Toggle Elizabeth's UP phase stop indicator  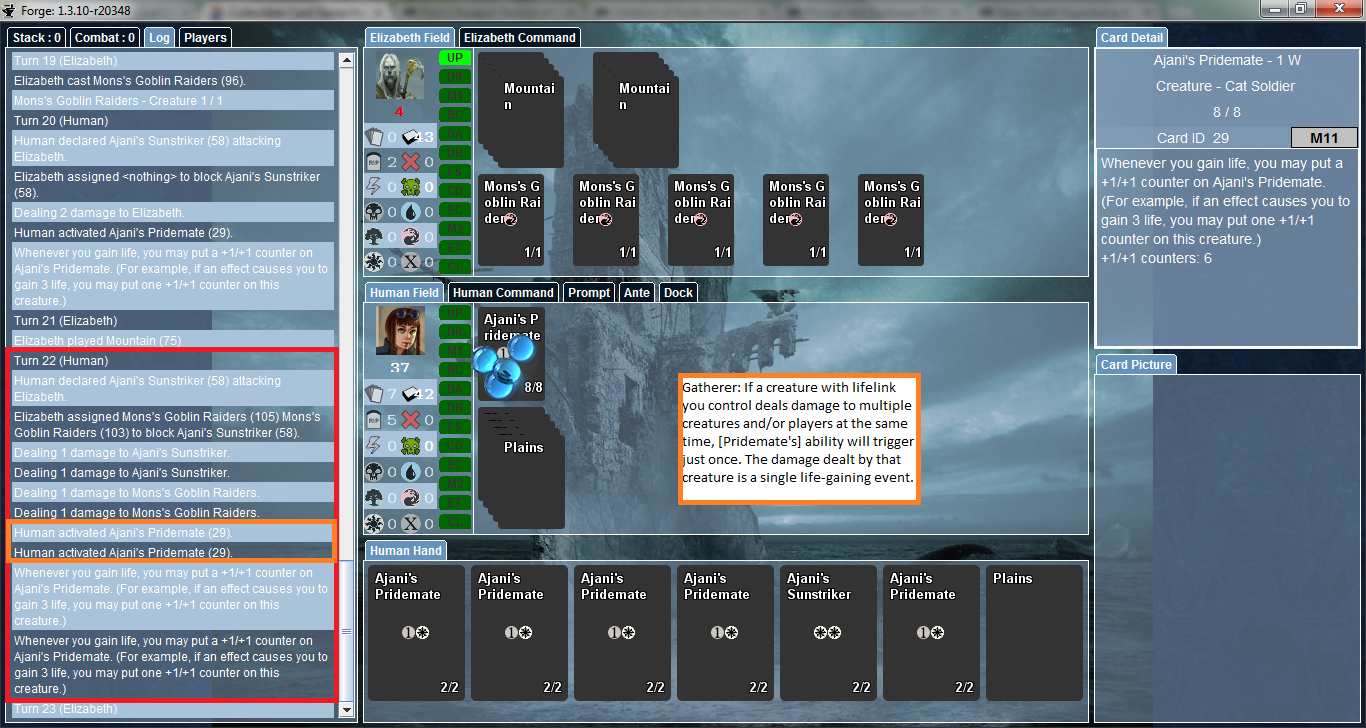click(x=455, y=58)
